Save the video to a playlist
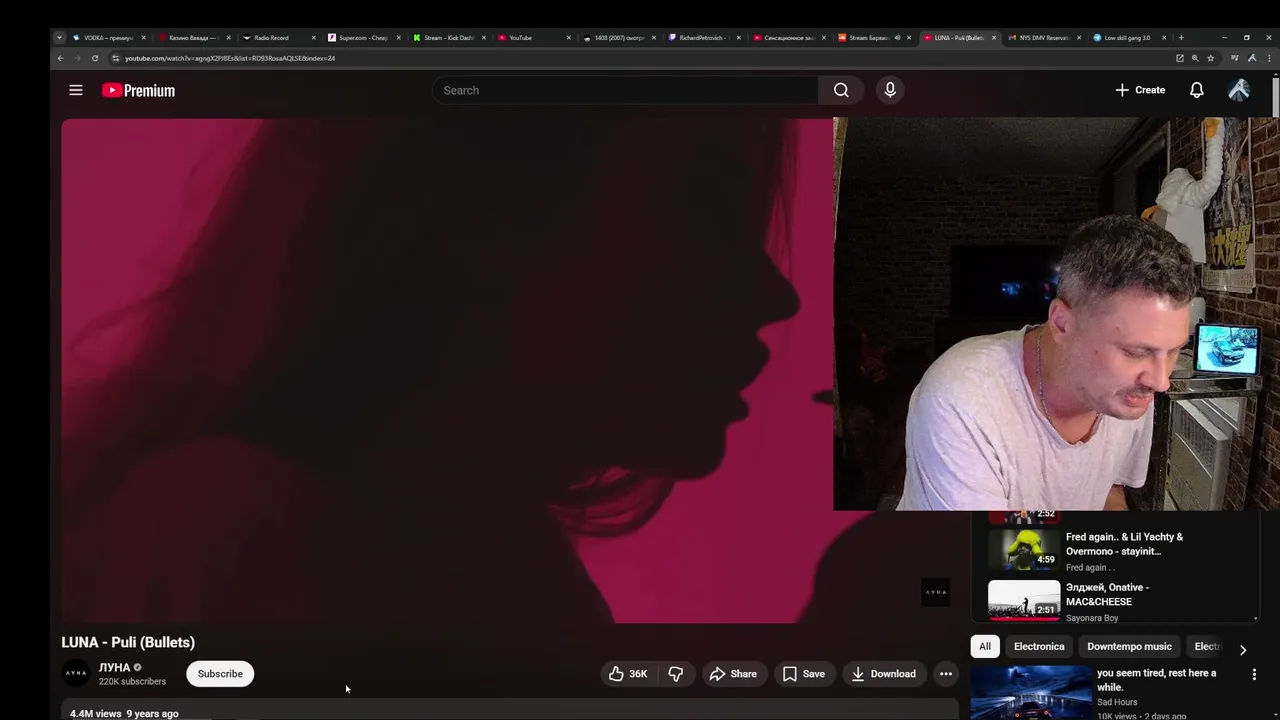Image resolution: width=1280 pixels, height=720 pixels. pos(804,674)
